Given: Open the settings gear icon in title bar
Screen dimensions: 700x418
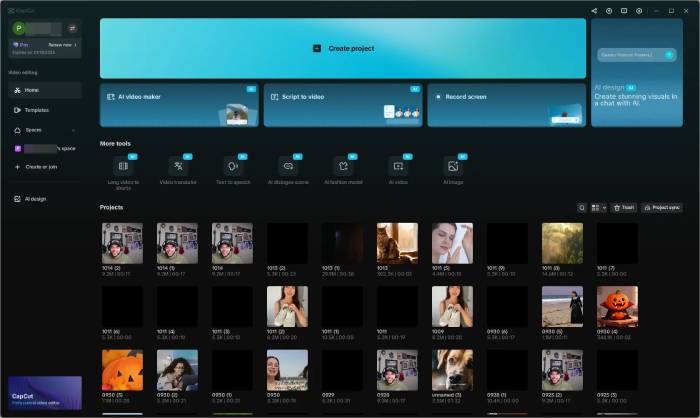Looking at the screenshot, I should pyautogui.click(x=639, y=11).
